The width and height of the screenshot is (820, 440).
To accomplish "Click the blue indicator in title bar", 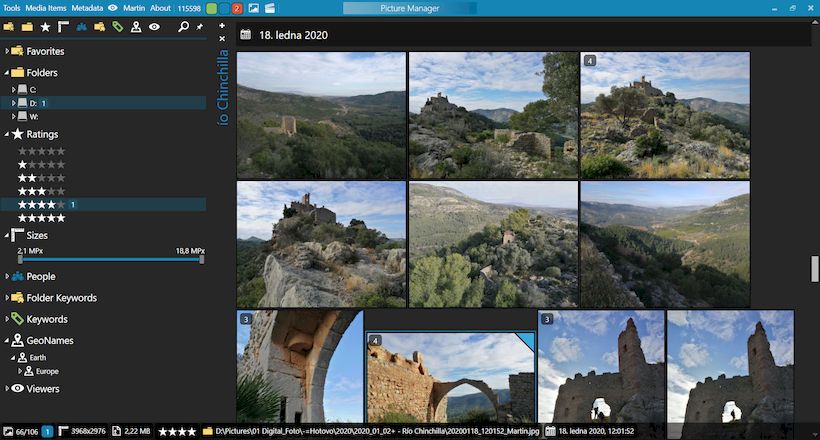I will coord(224,8).
